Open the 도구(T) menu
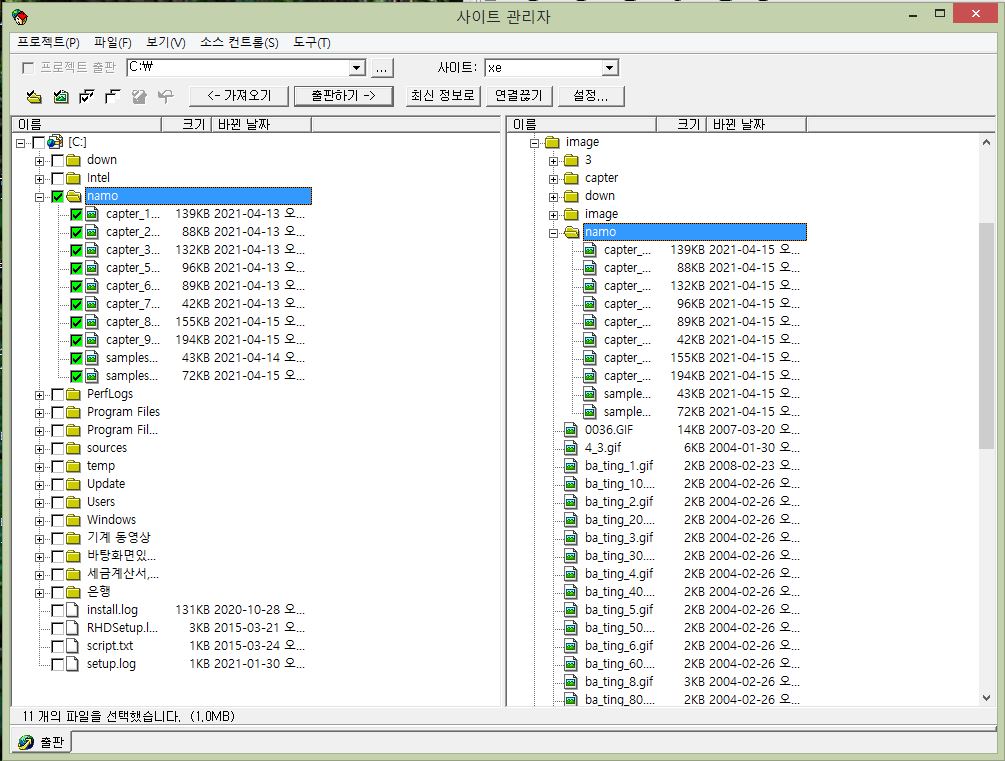This screenshot has height=761, width=1005. pyautogui.click(x=312, y=42)
